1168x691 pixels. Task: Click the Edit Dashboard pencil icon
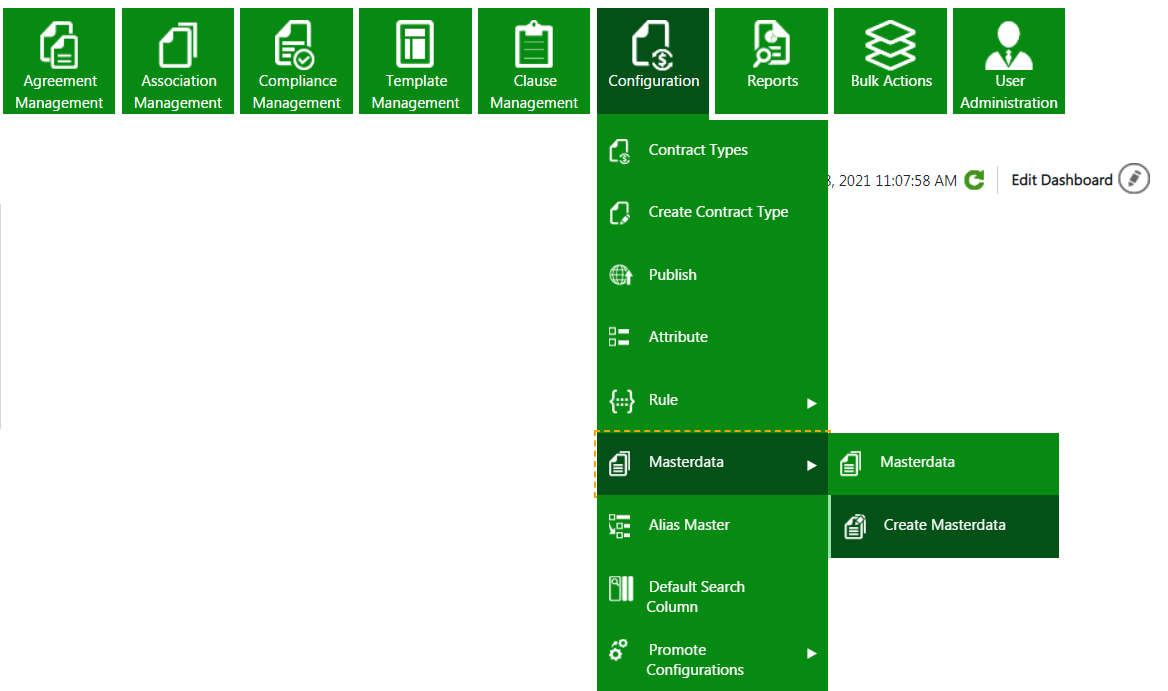(1133, 179)
